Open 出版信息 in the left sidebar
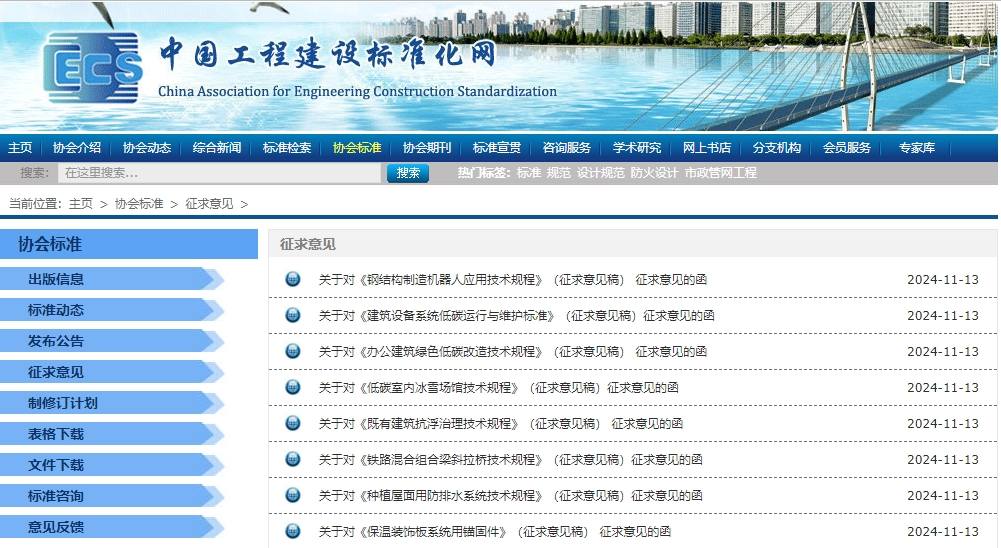The image size is (1001, 548). pyautogui.click(x=56, y=279)
